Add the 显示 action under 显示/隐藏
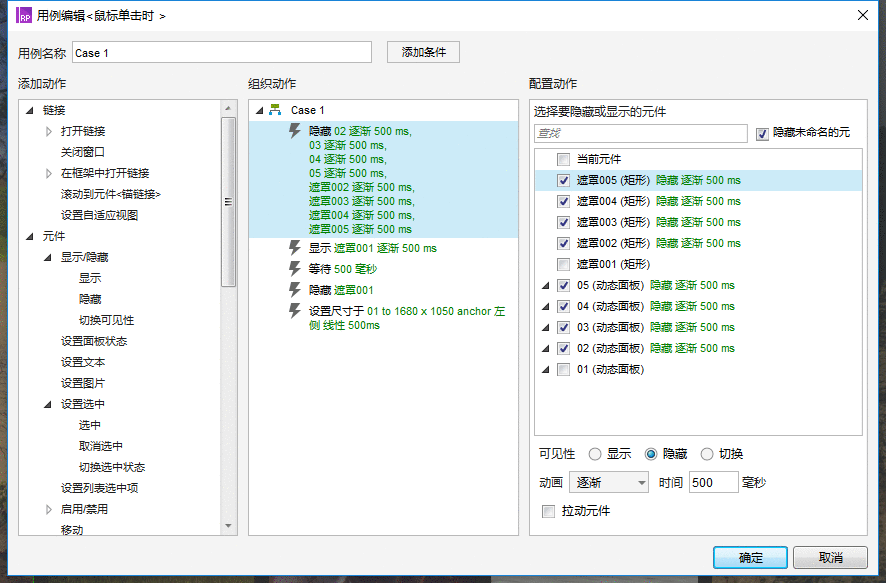 (x=90, y=278)
